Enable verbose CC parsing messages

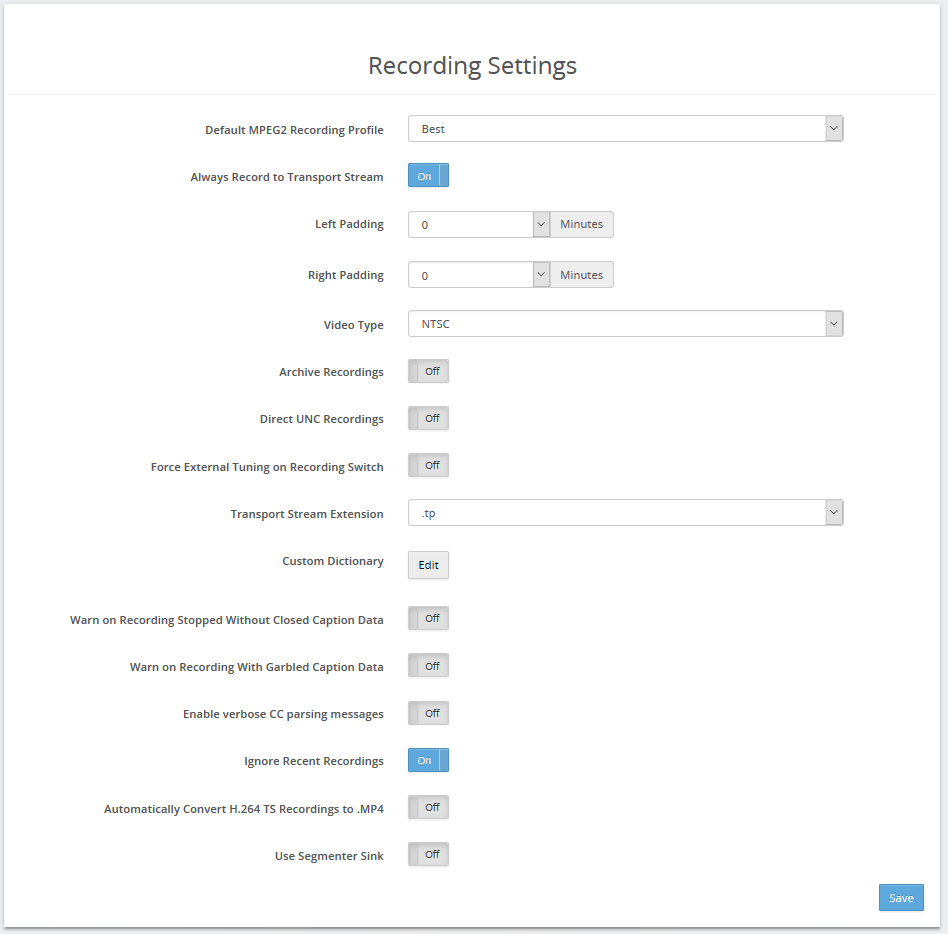(x=428, y=713)
